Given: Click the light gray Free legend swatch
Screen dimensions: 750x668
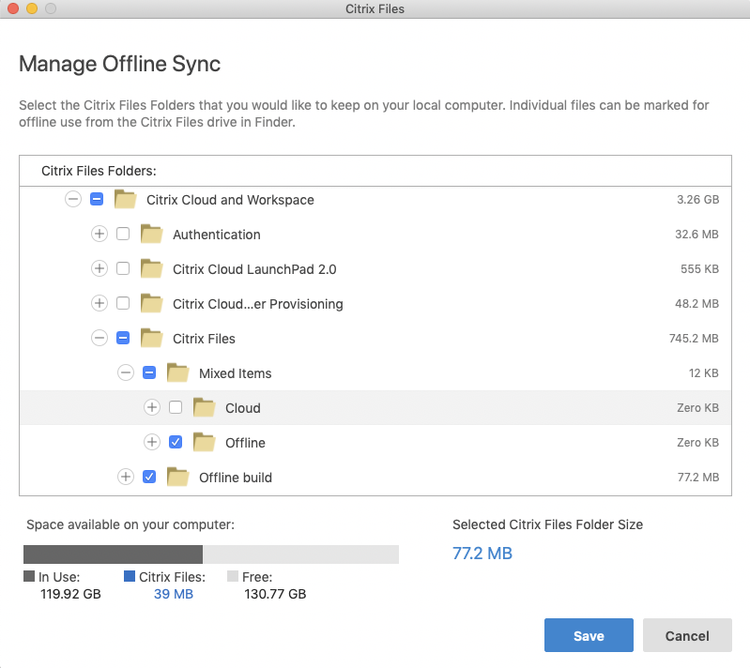Looking at the screenshot, I should (x=232, y=576).
